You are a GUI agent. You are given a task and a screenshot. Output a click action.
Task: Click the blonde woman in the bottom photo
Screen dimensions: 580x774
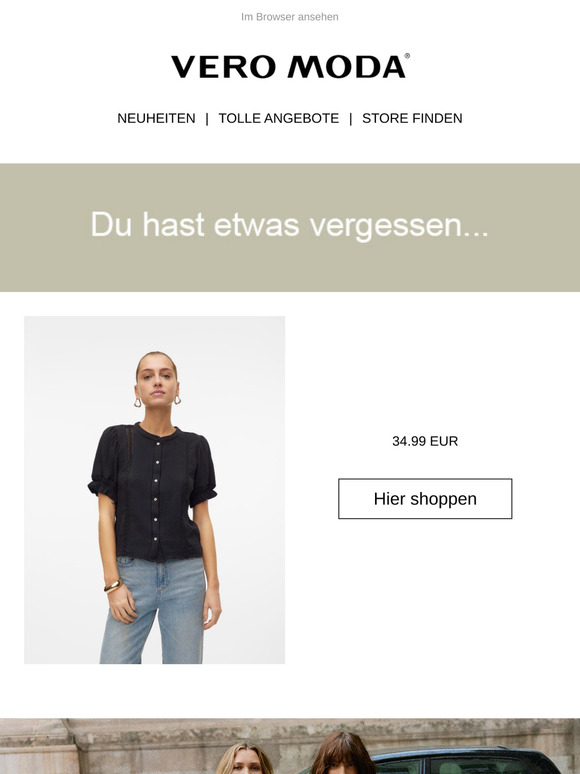244,759
